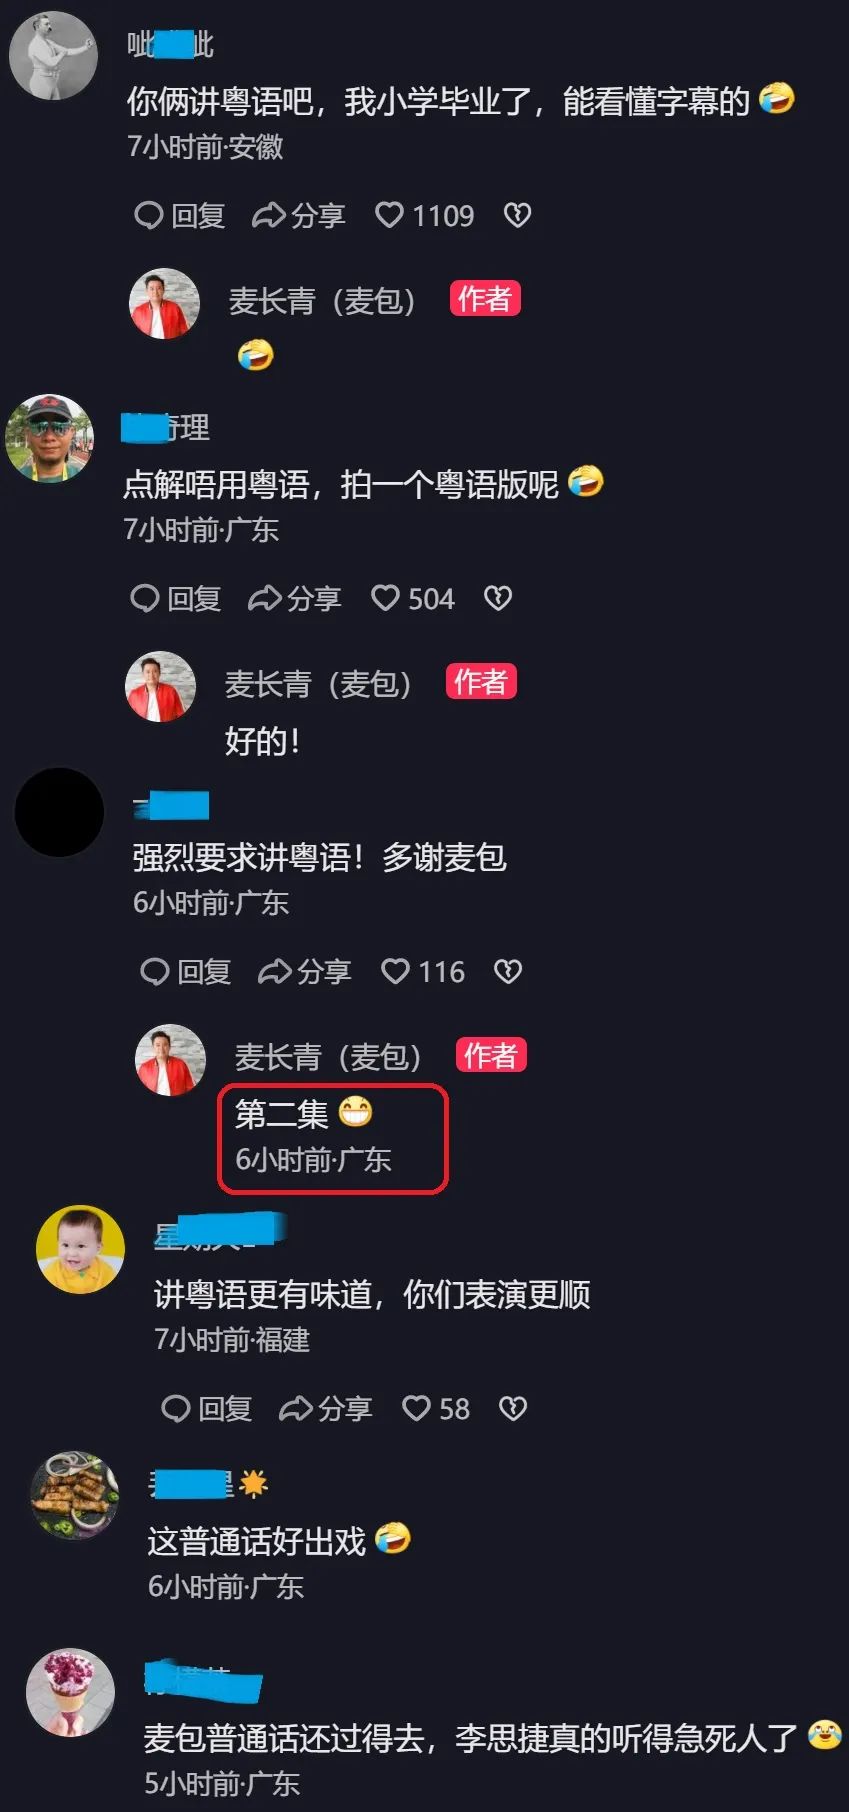Screen dimensions: 849x1812
Task: Dislike the Anhui comment with broken heart
Action: 517,215
